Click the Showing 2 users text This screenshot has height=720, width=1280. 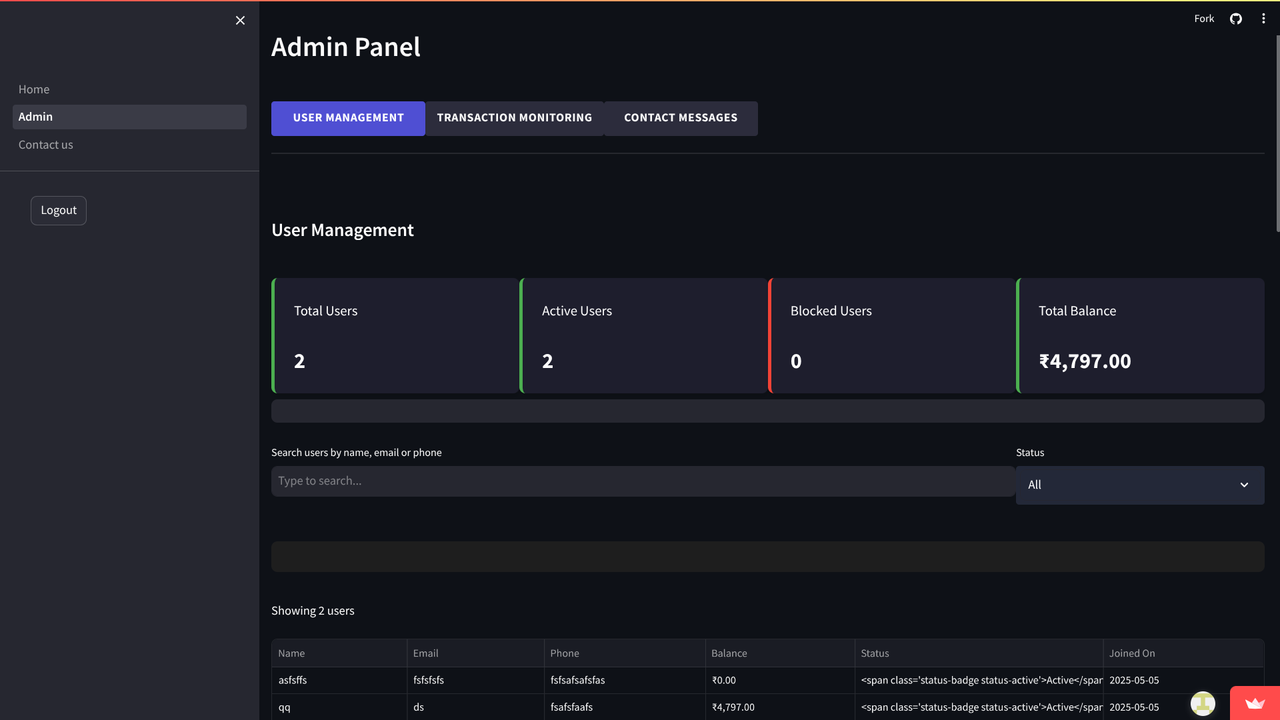click(313, 611)
